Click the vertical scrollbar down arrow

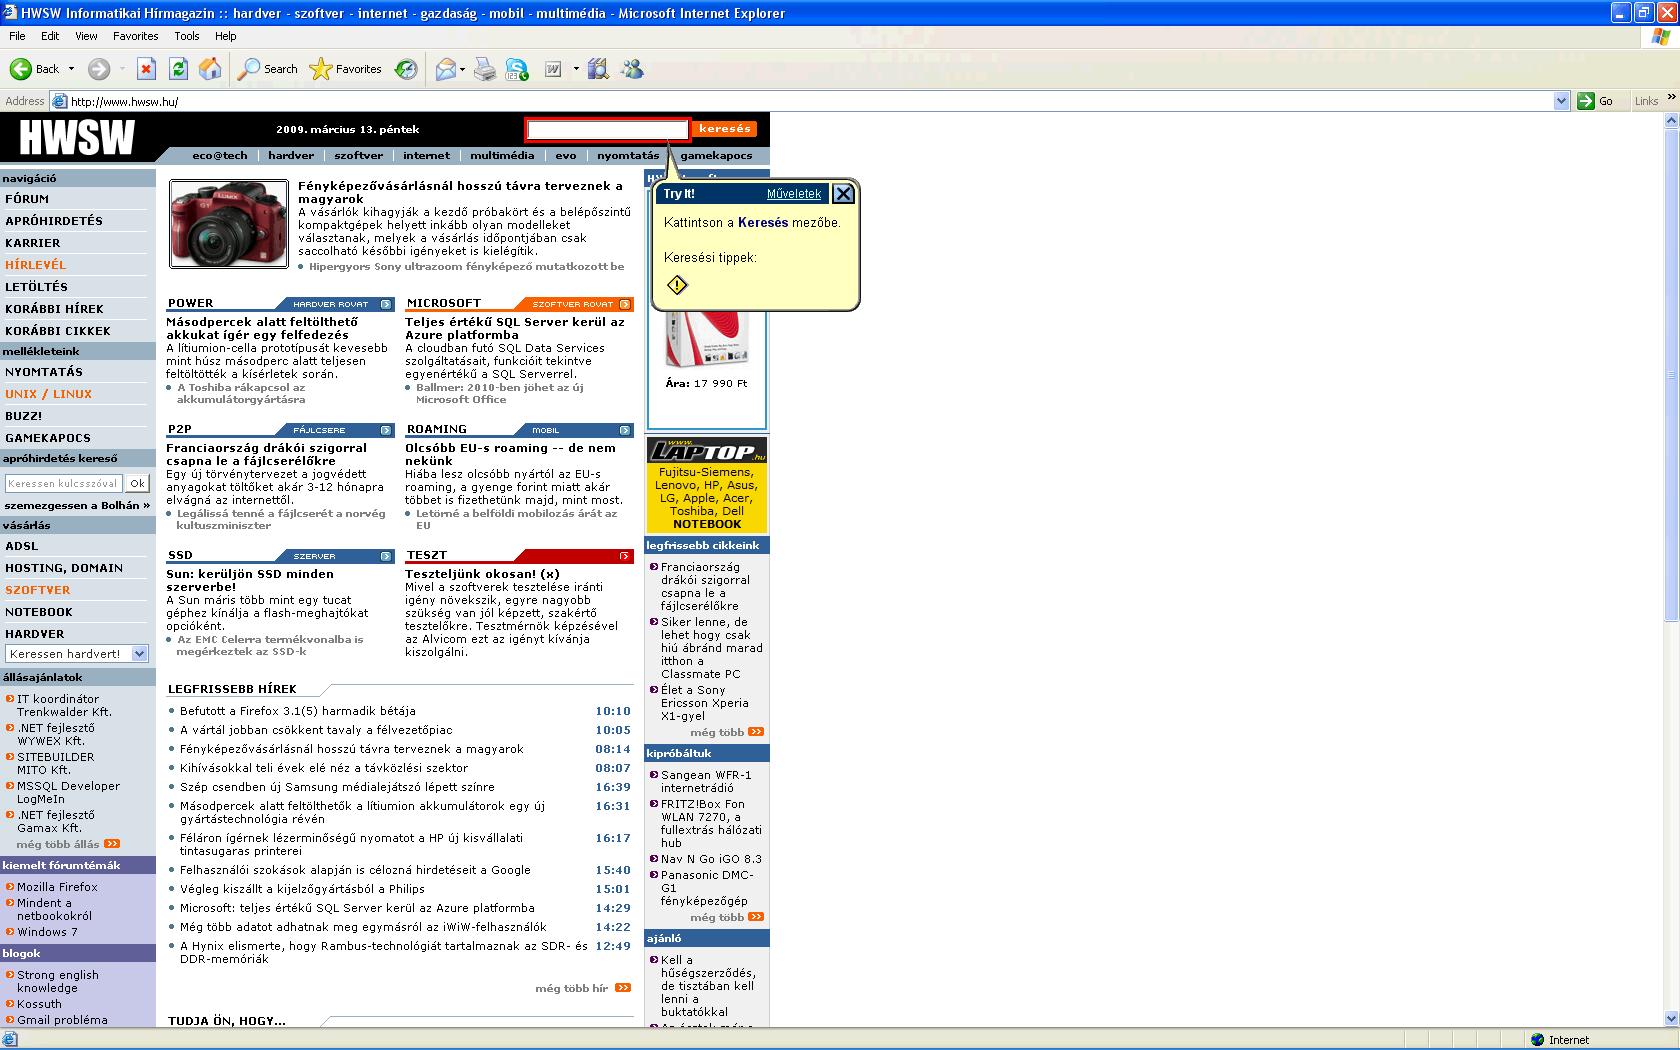(1671, 1018)
